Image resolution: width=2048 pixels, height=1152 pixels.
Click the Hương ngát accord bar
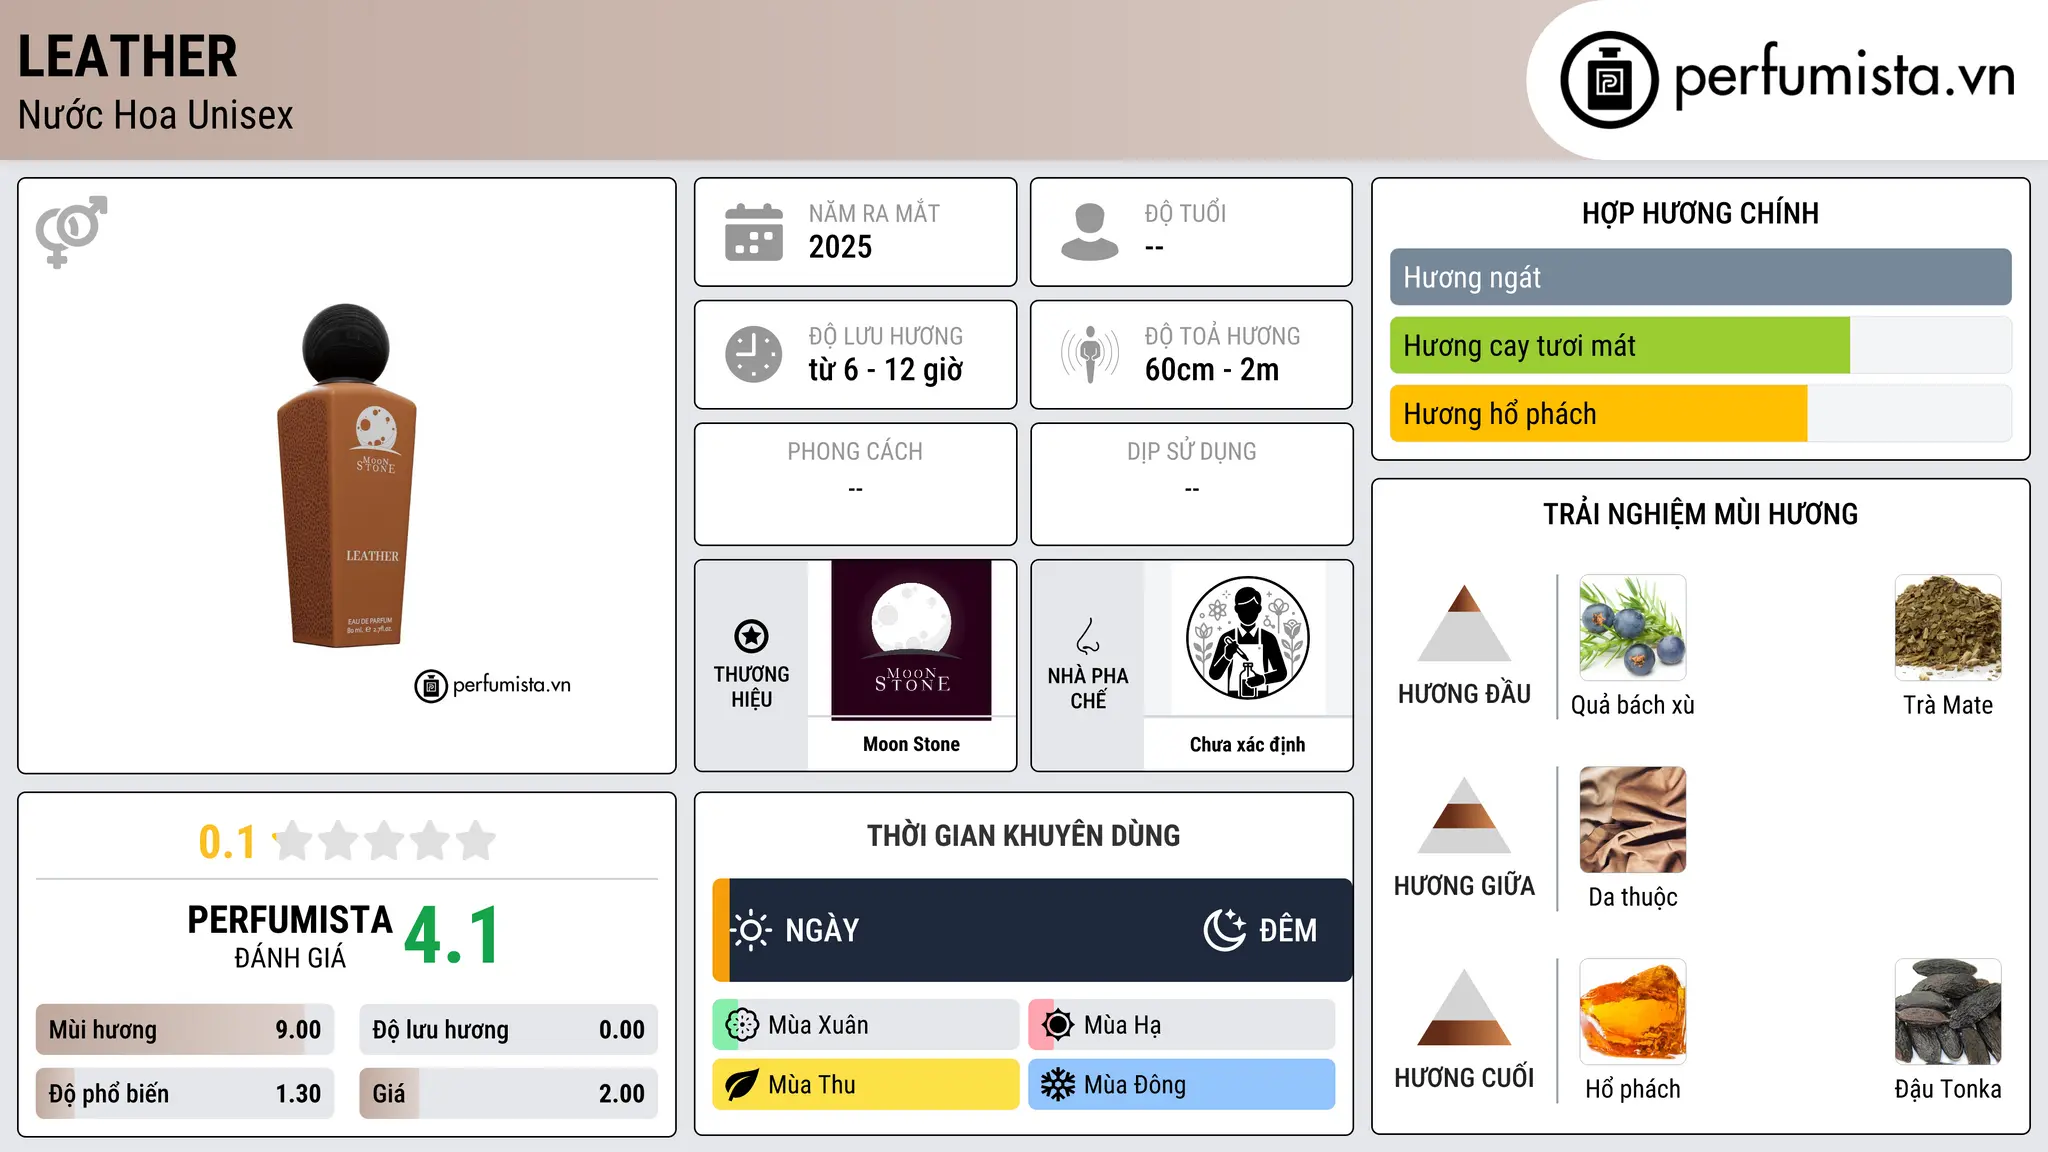pos(1700,277)
